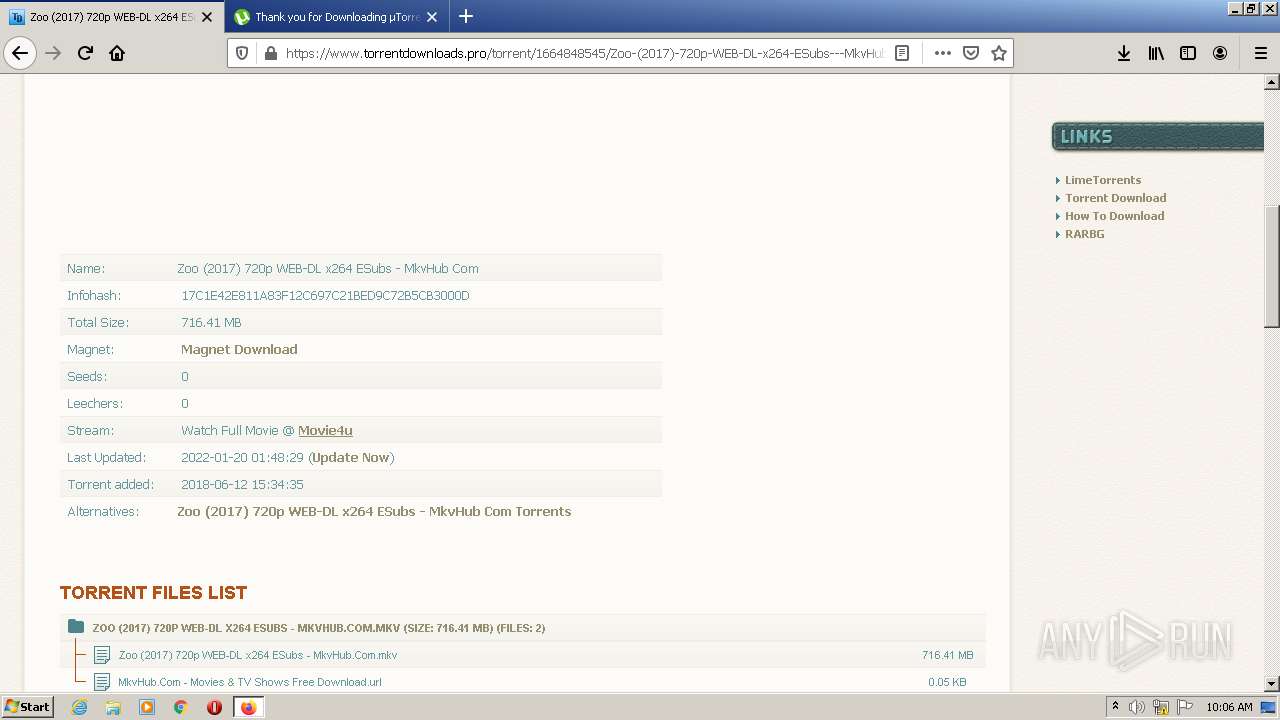The width and height of the screenshot is (1280, 720).
Task: Open tracking protection shield icon
Action: tap(242, 53)
